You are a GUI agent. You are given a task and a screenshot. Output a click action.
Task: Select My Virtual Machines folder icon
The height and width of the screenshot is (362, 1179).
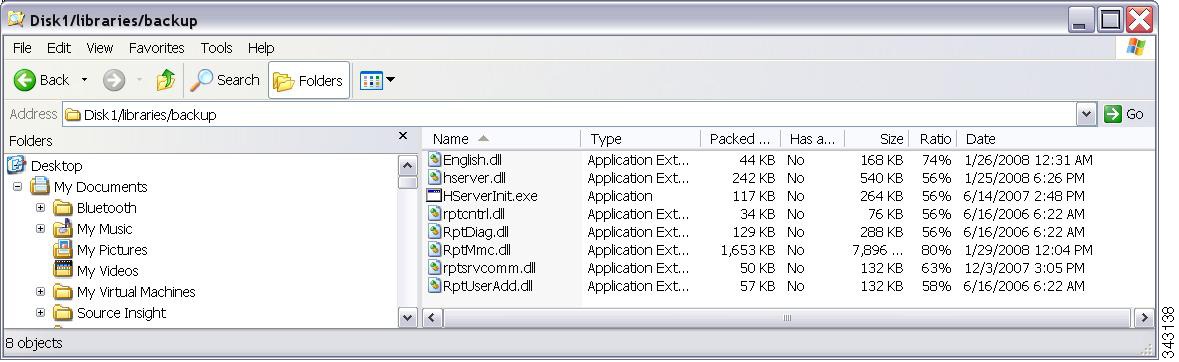click(62, 292)
